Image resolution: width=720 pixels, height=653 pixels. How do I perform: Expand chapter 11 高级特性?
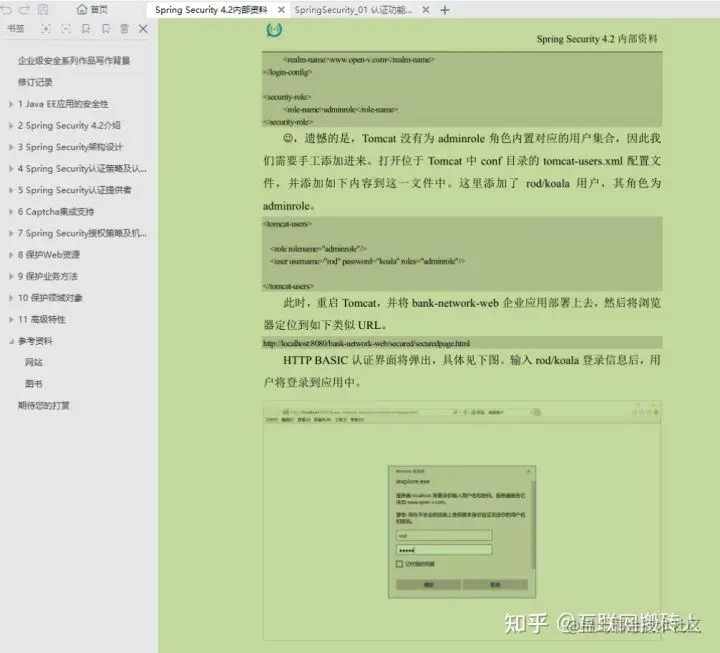(11, 320)
